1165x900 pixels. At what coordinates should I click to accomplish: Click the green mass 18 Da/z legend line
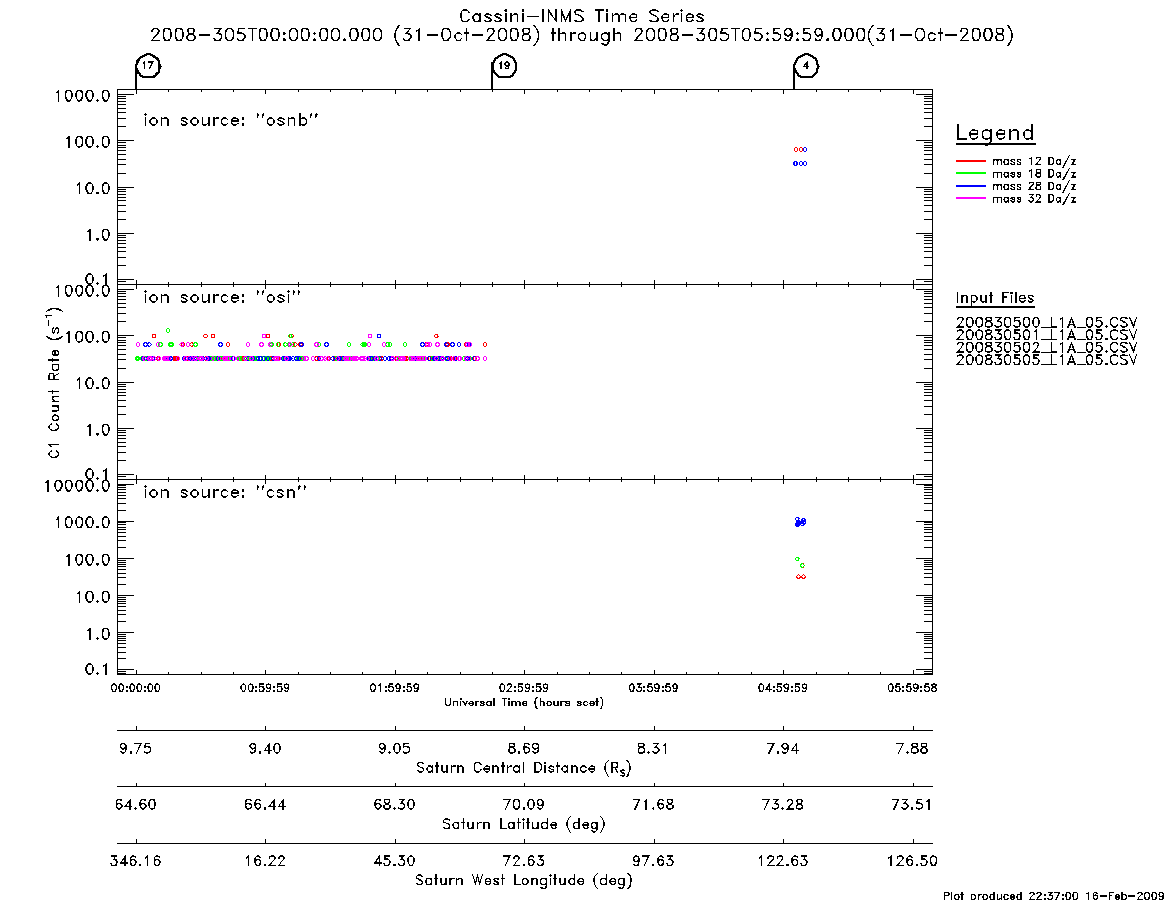970,174
